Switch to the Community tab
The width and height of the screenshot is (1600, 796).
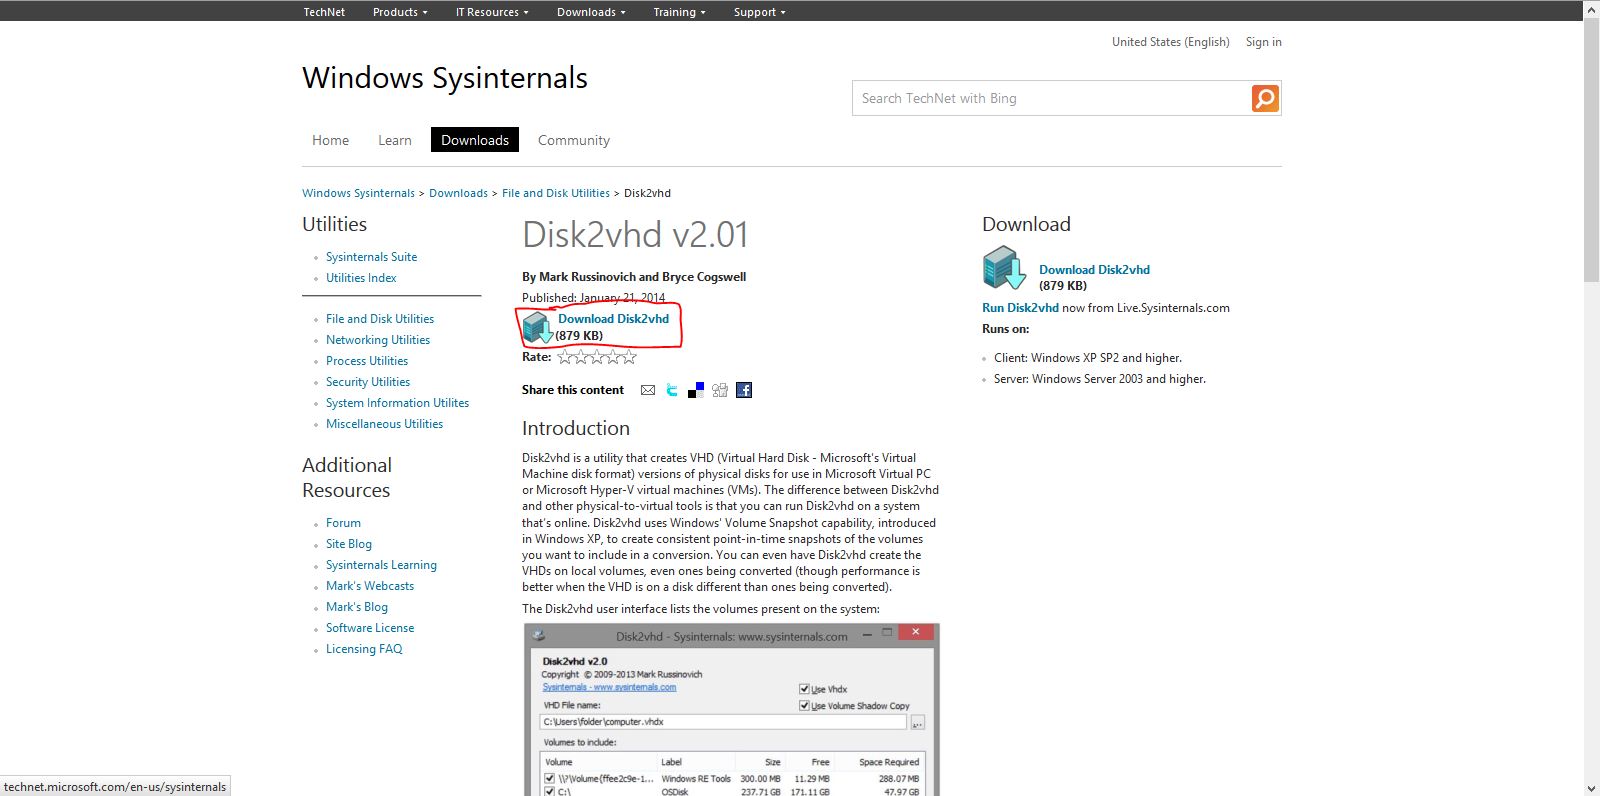coord(573,140)
